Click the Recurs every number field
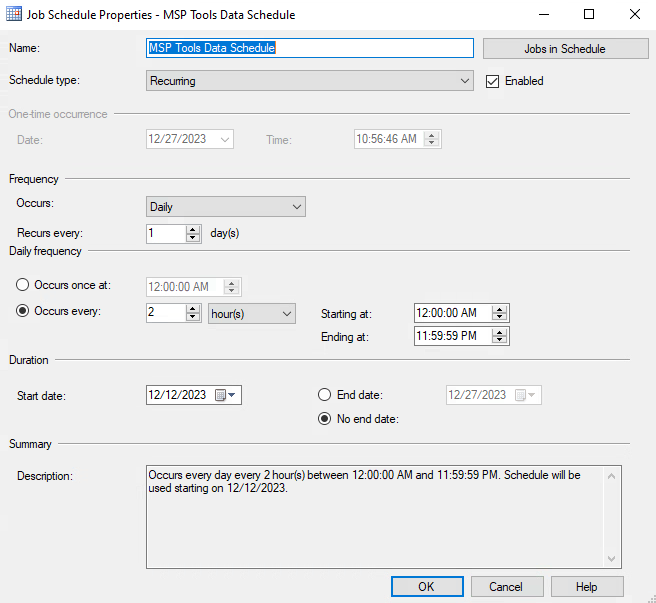Image resolution: width=656 pixels, height=603 pixels. tap(166, 234)
